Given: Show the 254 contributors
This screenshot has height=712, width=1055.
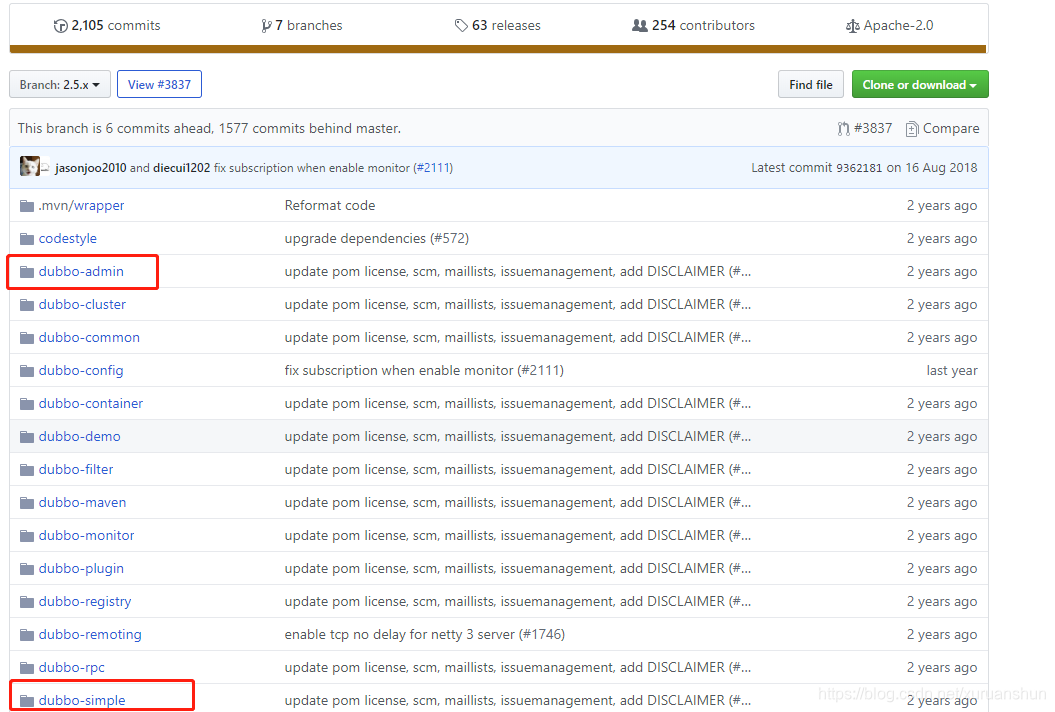Looking at the screenshot, I should [694, 26].
